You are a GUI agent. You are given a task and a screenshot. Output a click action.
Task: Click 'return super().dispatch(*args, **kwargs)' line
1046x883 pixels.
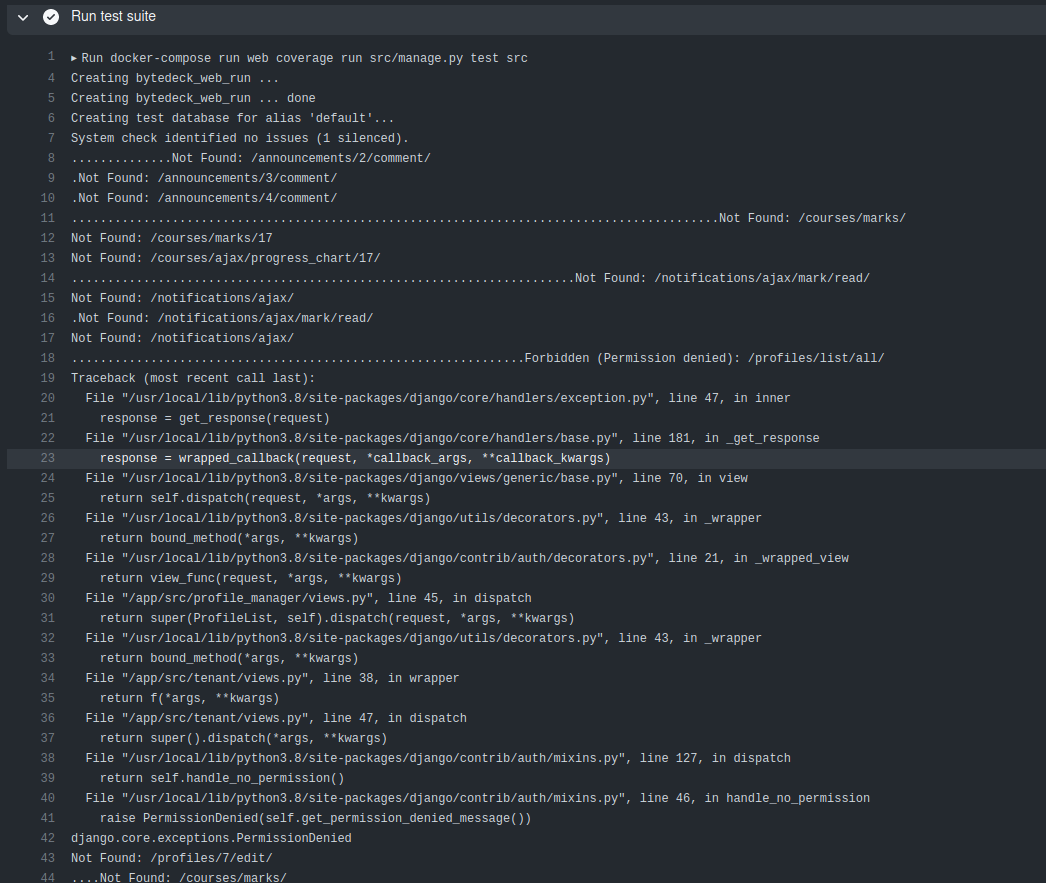(243, 738)
